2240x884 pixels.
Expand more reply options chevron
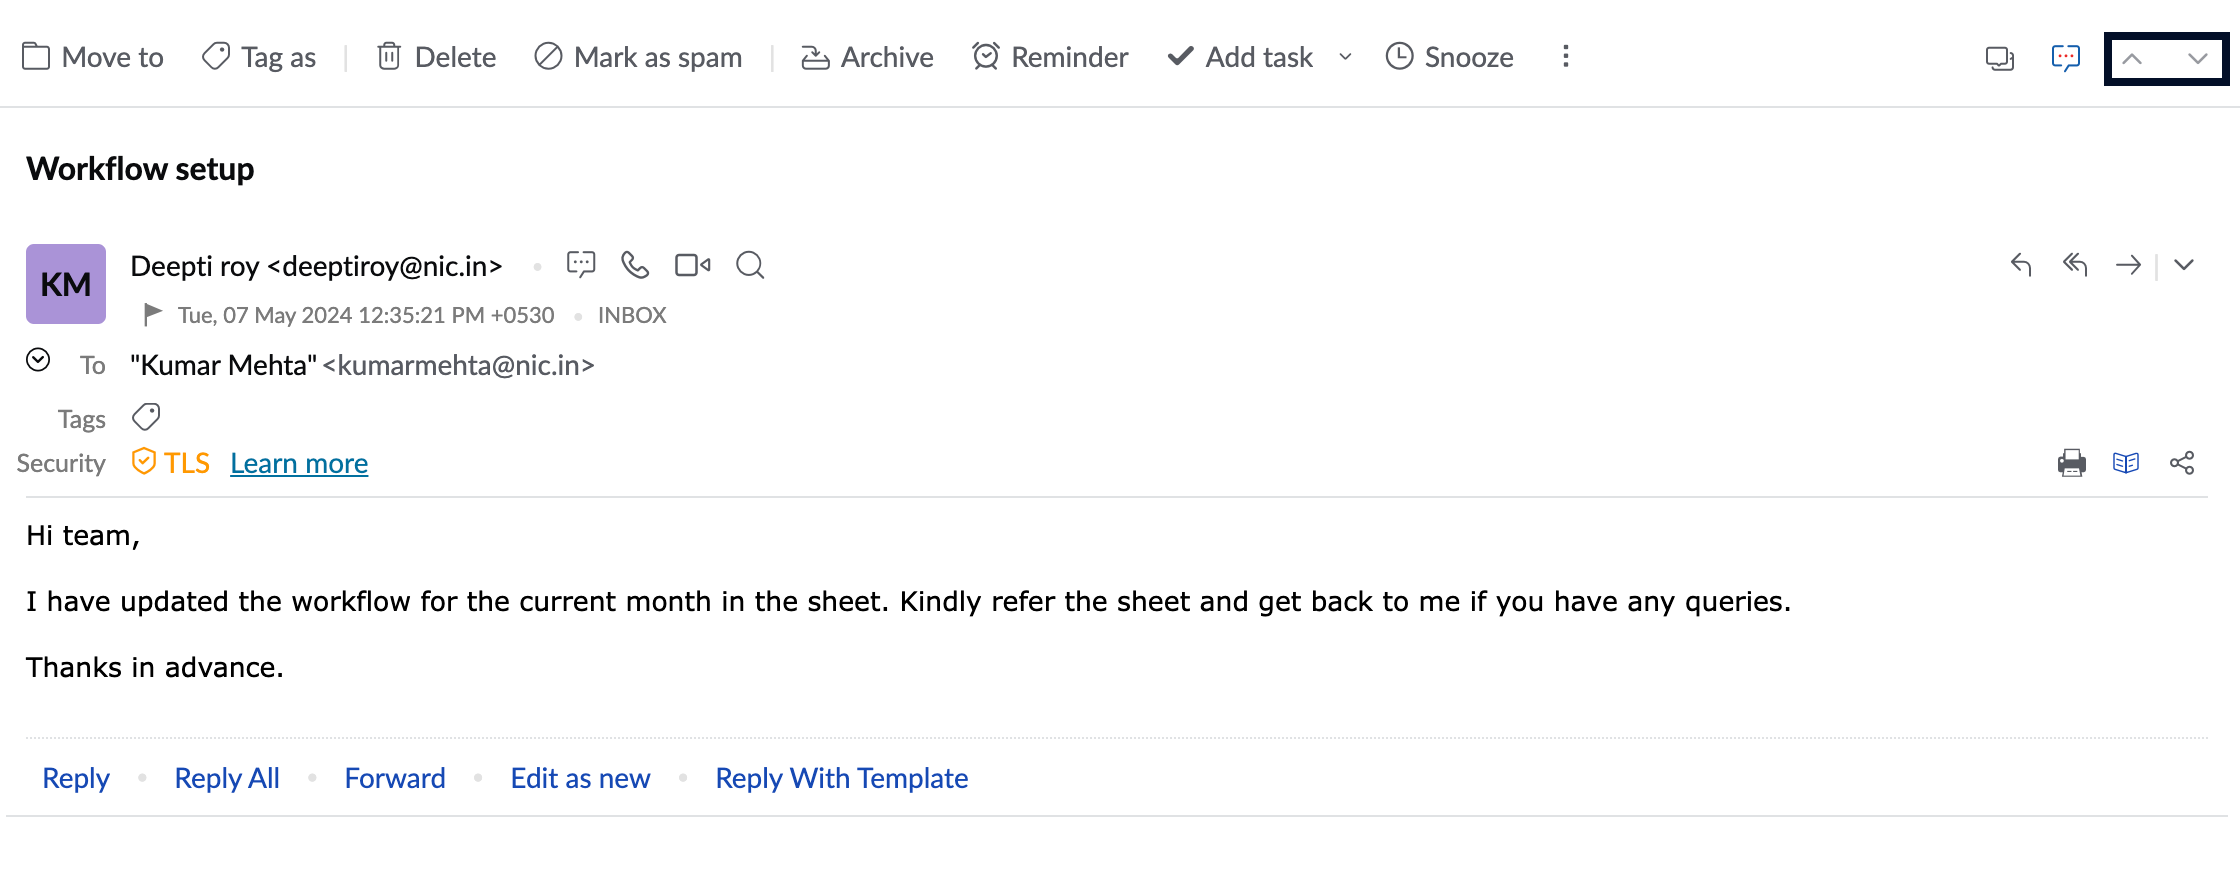point(2184,265)
